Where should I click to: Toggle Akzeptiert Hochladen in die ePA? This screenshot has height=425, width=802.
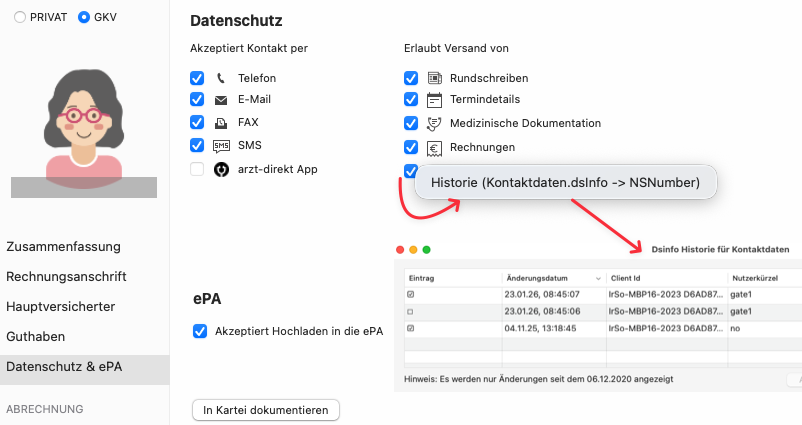tap(200, 331)
